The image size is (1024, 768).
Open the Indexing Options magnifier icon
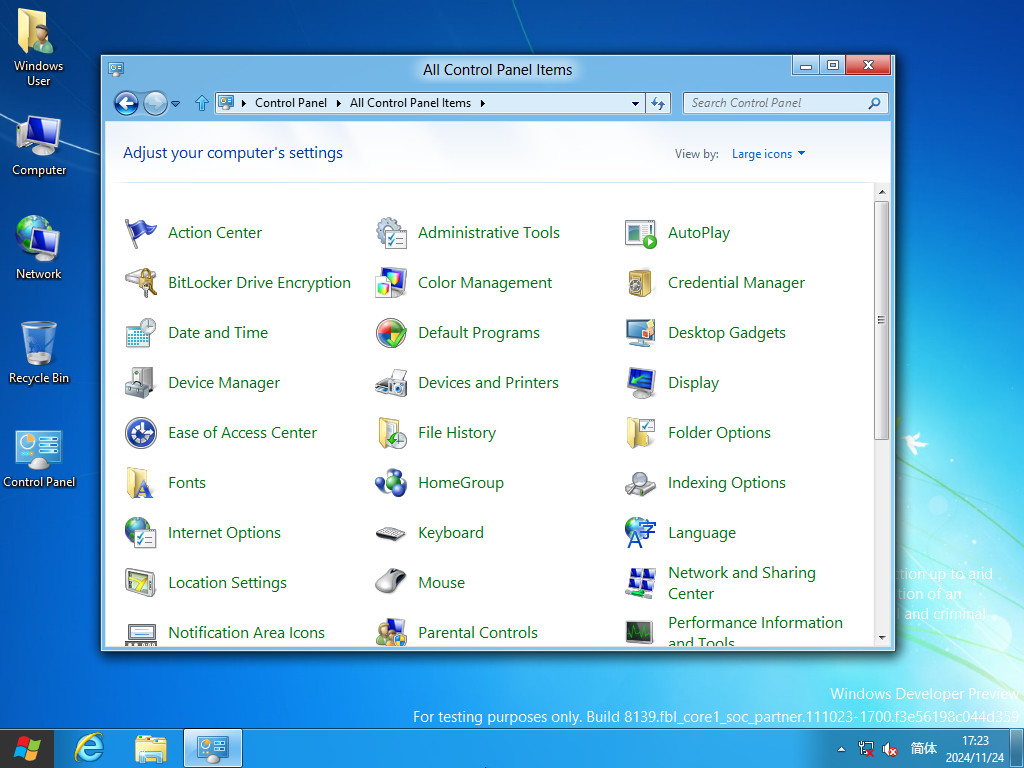641,483
